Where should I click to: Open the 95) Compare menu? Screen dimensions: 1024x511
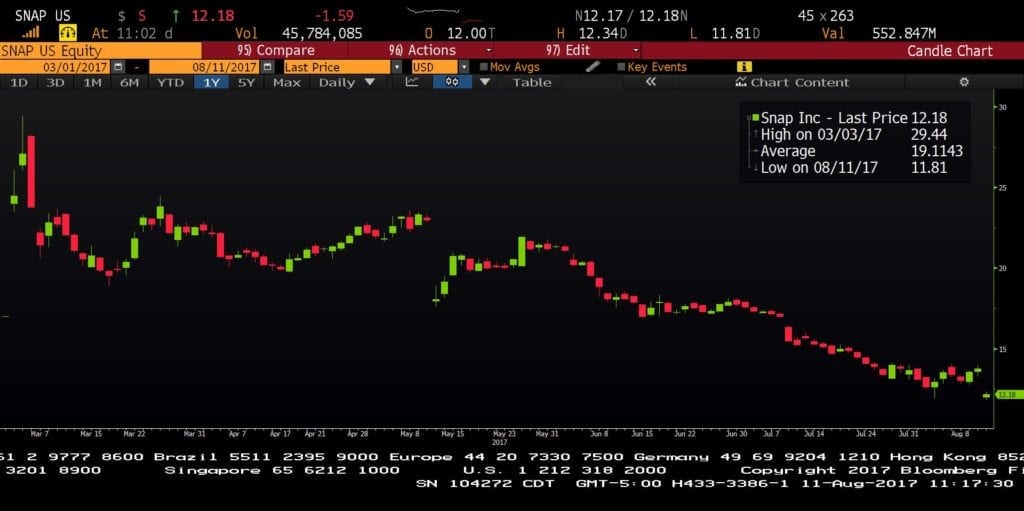(274, 50)
